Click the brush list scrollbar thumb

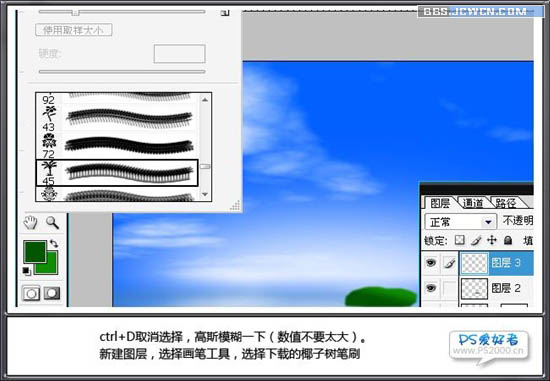[x=205, y=166]
